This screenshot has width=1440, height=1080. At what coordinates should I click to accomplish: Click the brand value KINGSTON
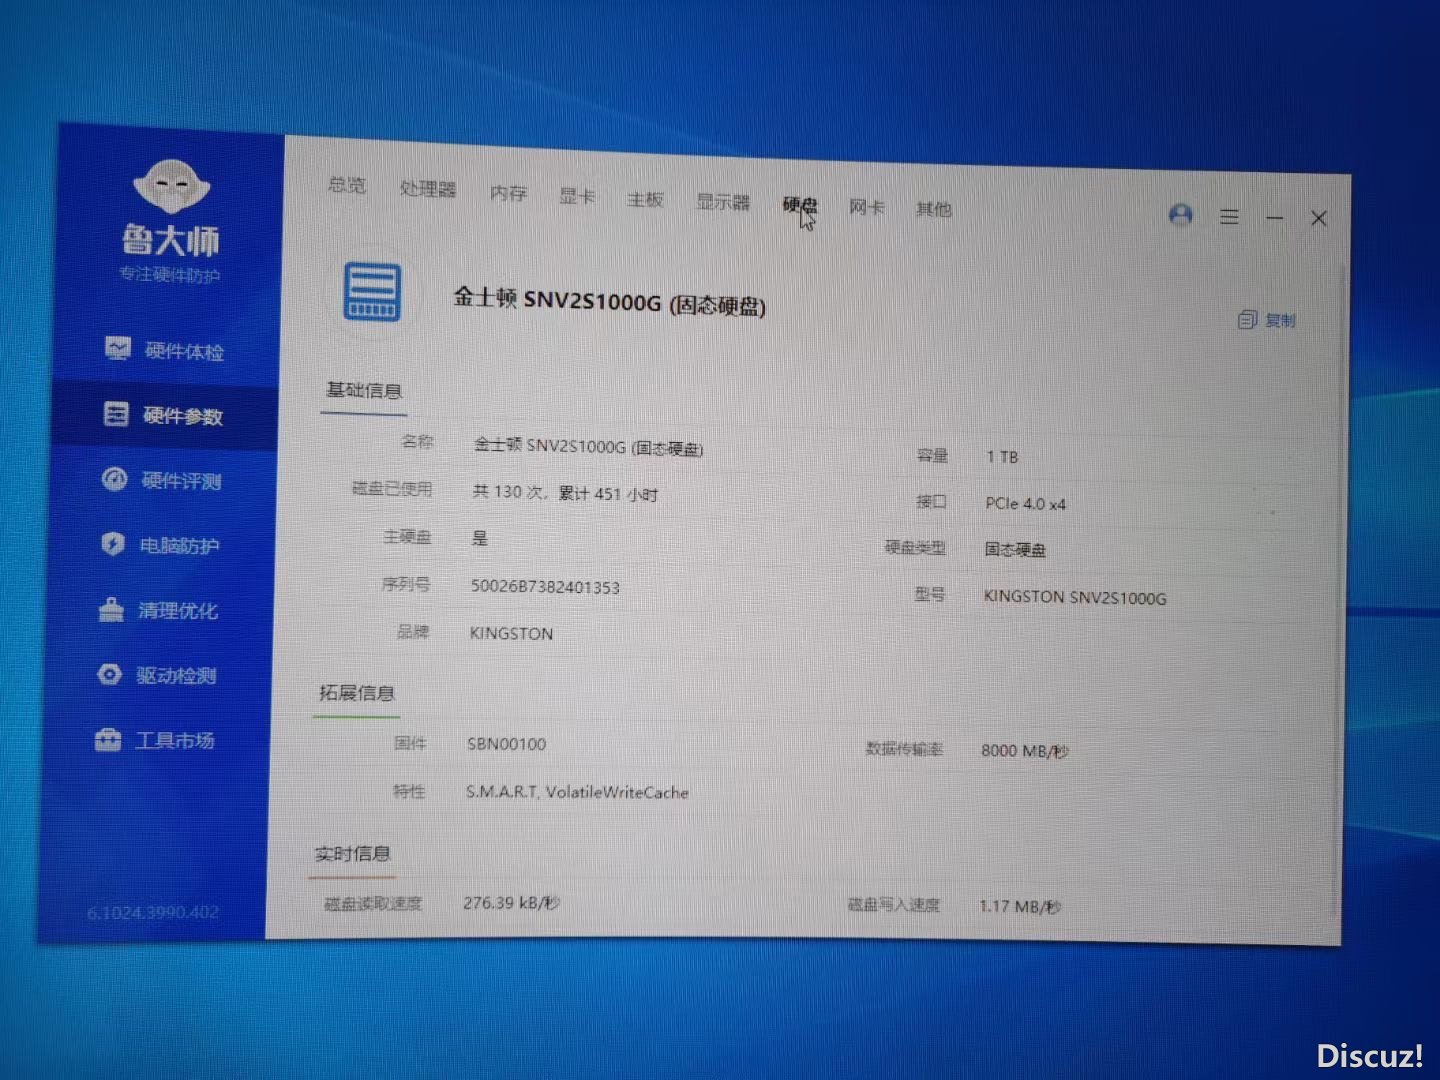pos(511,633)
